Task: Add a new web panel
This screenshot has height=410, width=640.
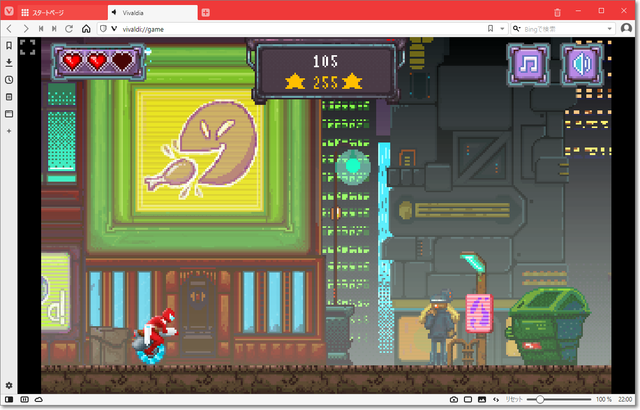Action: 9,131
